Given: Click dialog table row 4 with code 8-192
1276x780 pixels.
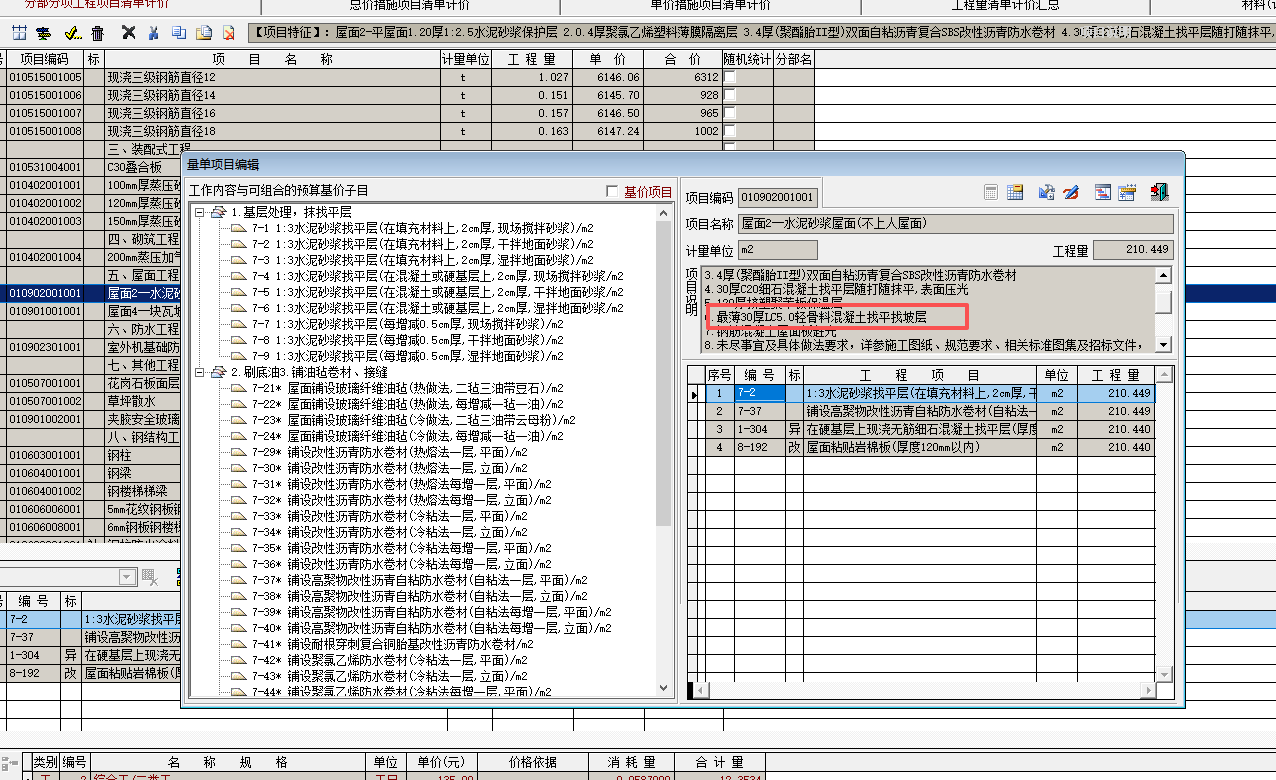Looking at the screenshot, I should coord(921,447).
